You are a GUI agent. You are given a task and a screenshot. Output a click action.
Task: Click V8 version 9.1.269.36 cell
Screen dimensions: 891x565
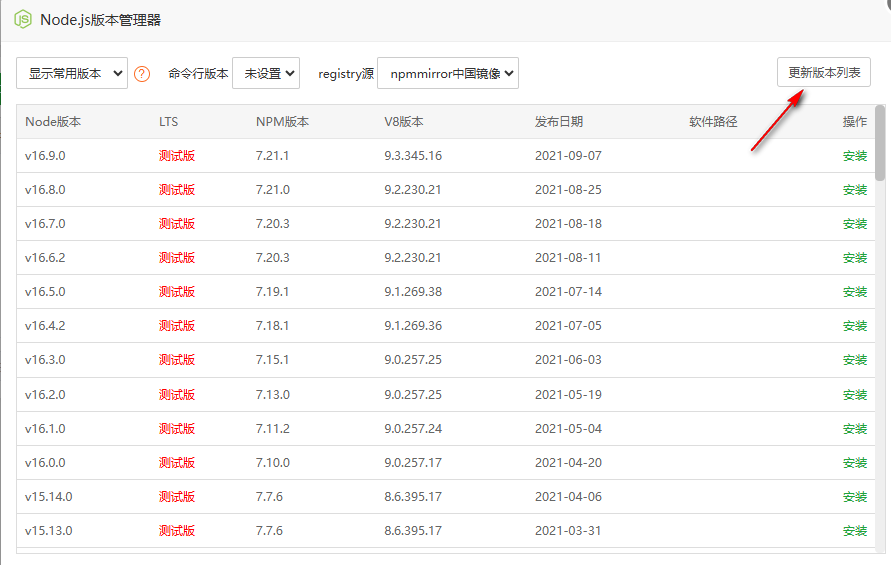tap(413, 326)
